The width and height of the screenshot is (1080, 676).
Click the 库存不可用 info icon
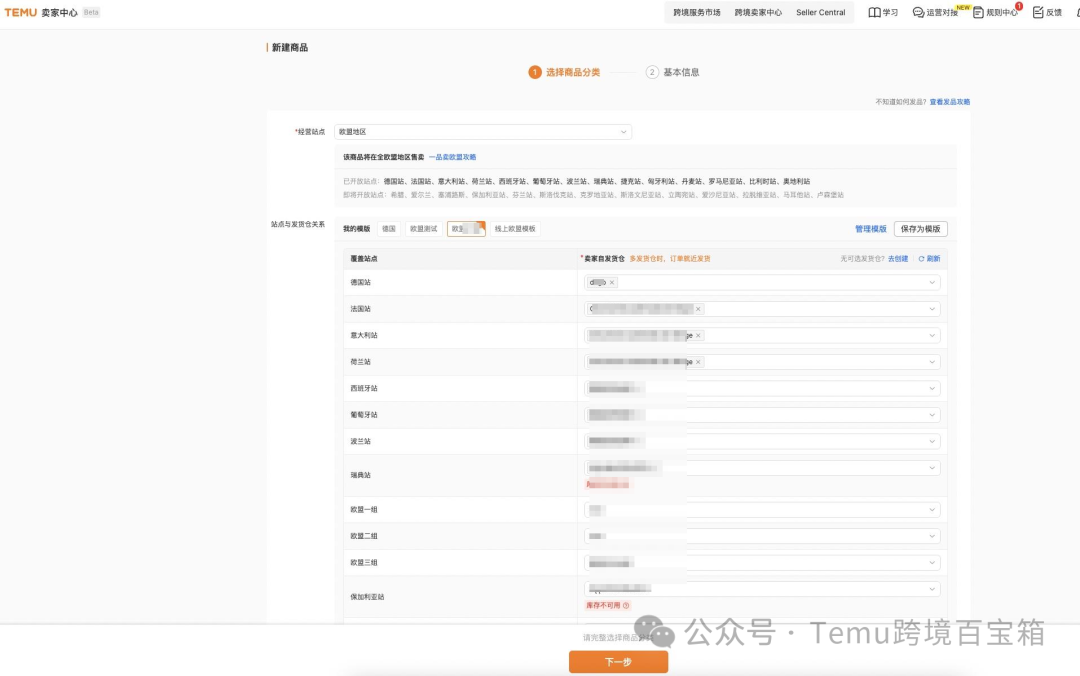coord(626,606)
